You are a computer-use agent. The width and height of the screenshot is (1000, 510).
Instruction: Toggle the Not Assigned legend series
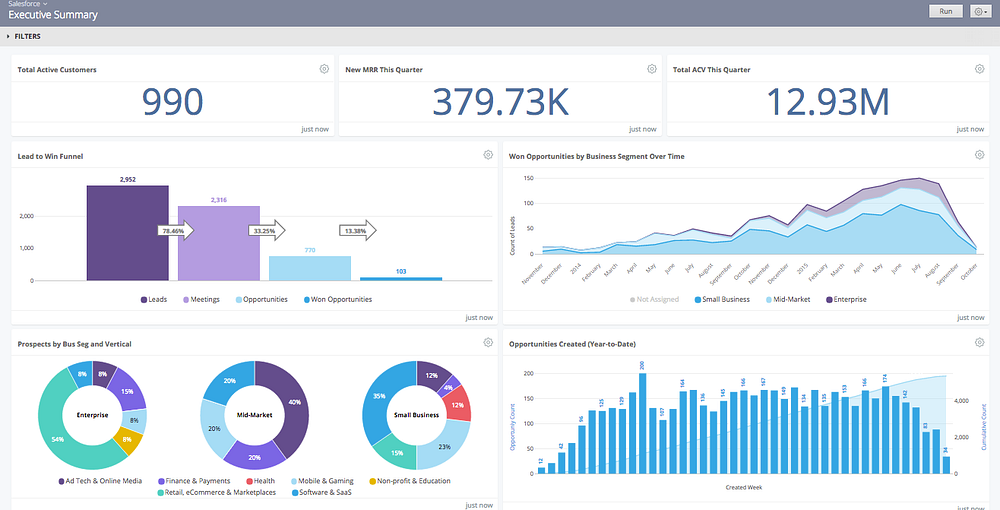point(654,299)
